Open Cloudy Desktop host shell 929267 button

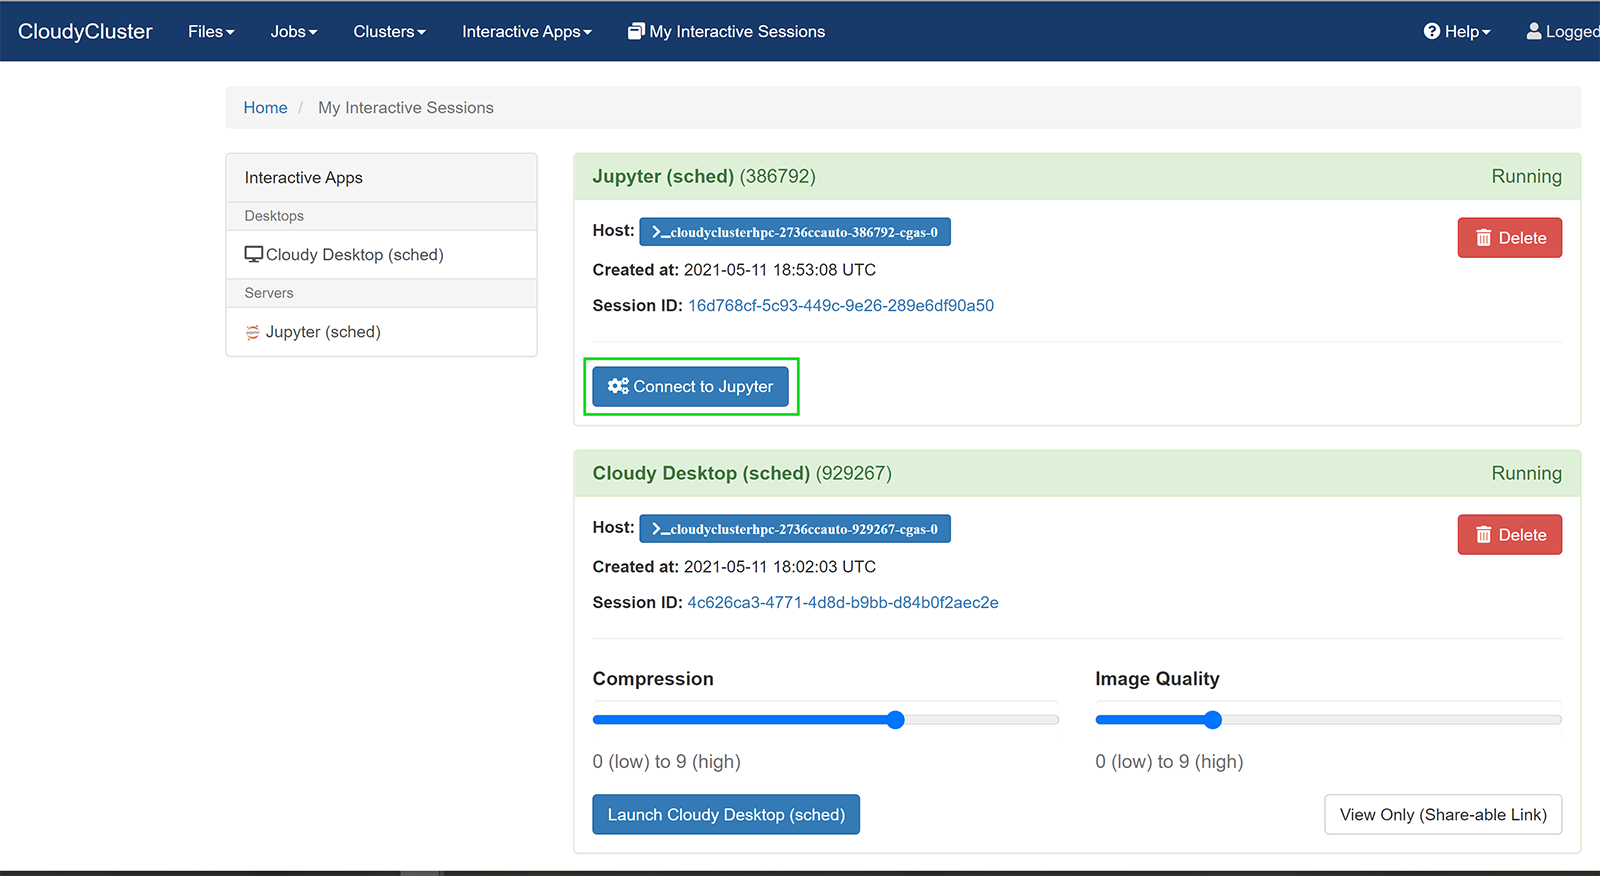pyautogui.click(x=795, y=529)
